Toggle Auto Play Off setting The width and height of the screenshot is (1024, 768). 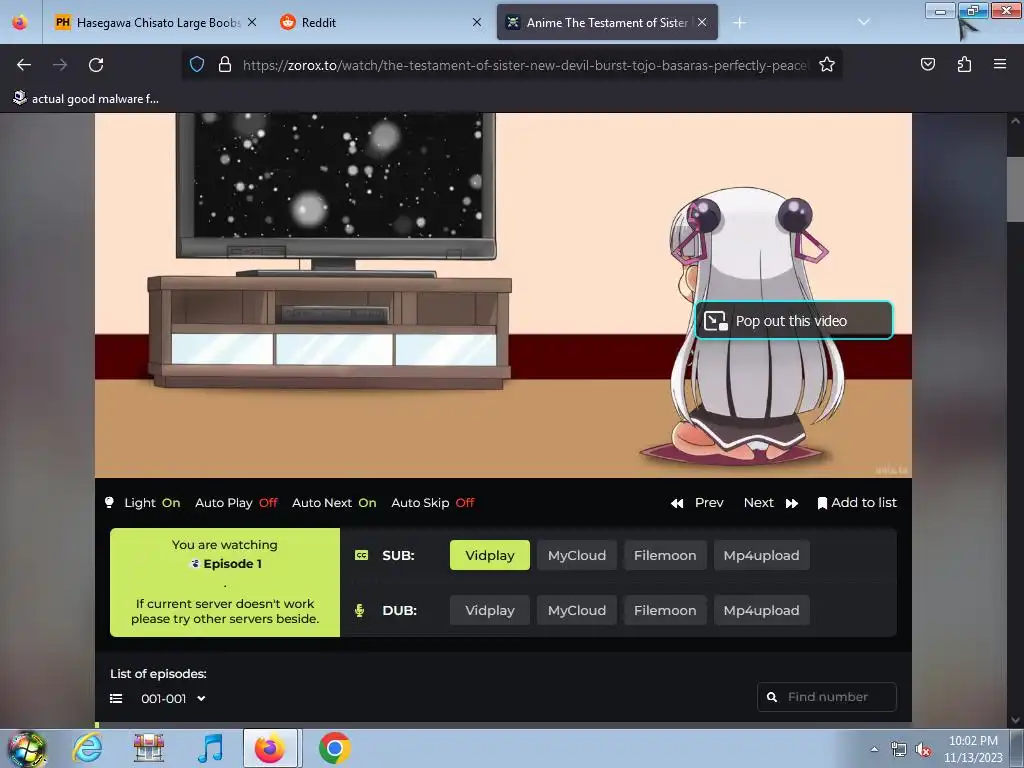pyautogui.click(x=236, y=503)
